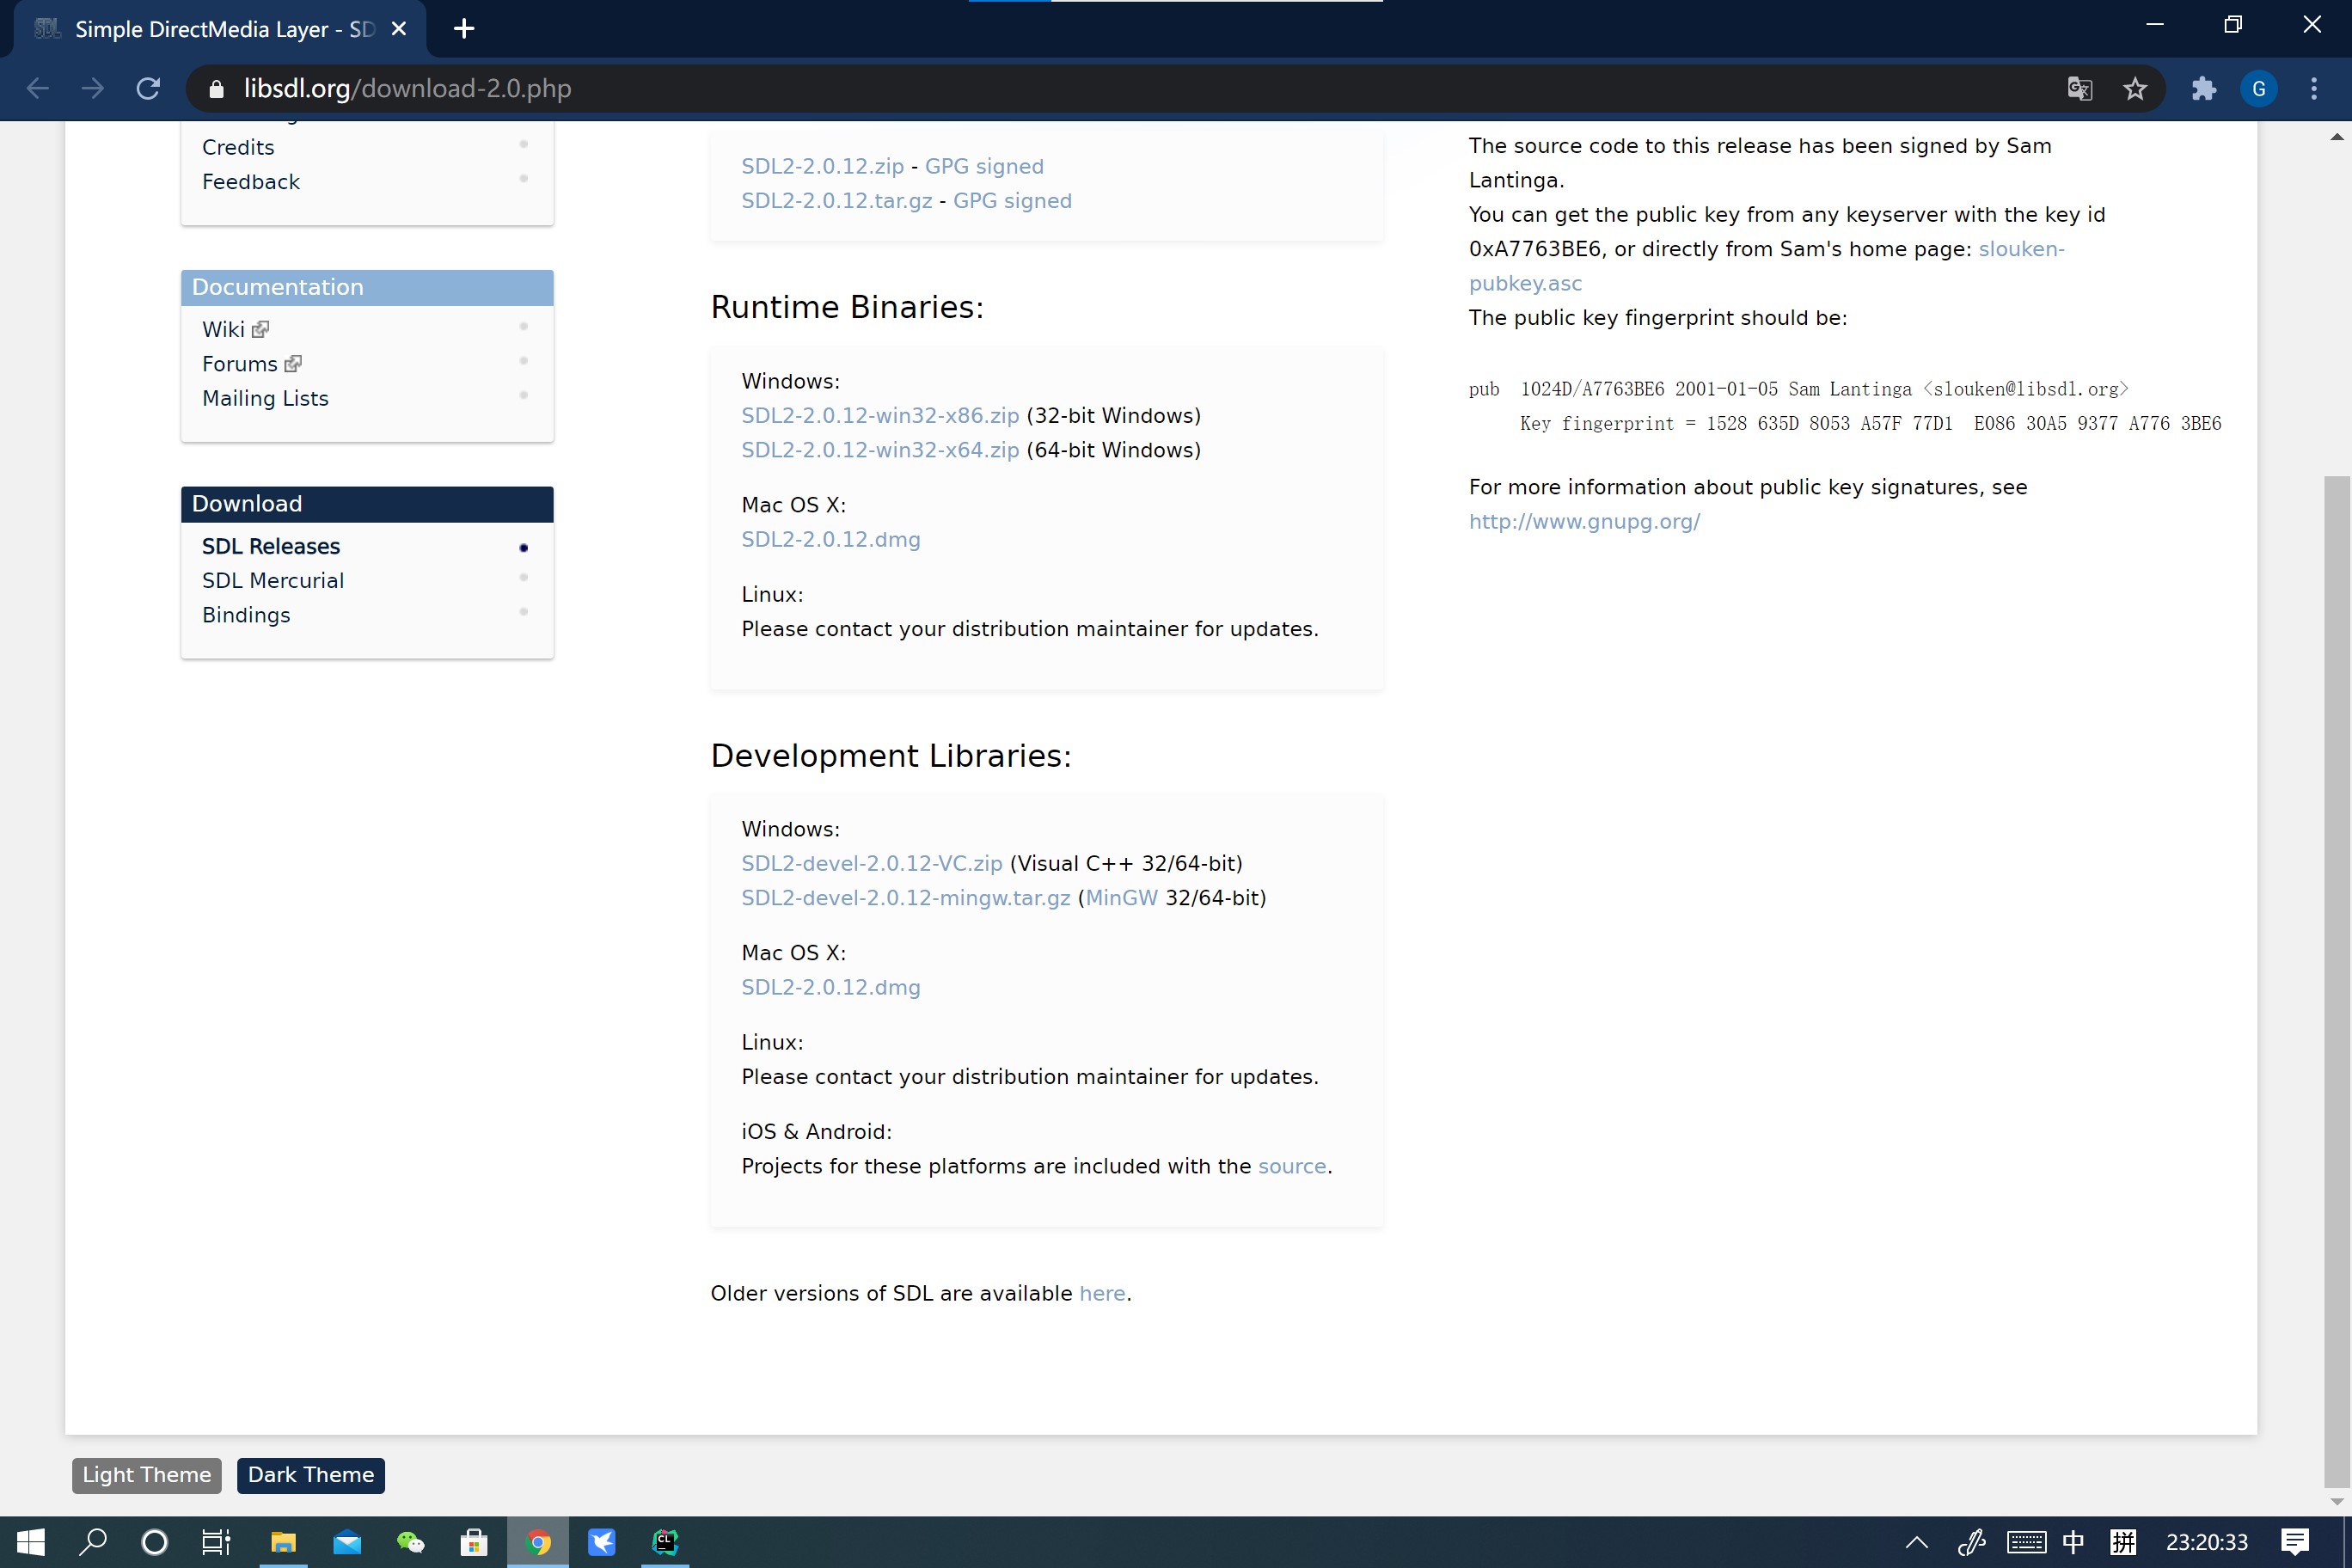Open notification center icon
Image resolution: width=2352 pixels, height=1568 pixels.
coord(2295,1542)
